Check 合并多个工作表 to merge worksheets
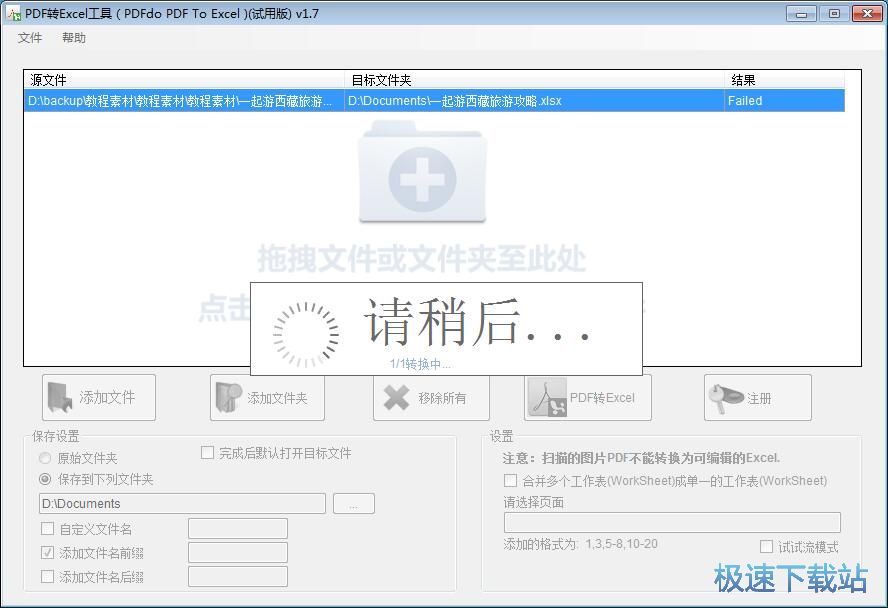The image size is (888, 608). click(x=509, y=481)
